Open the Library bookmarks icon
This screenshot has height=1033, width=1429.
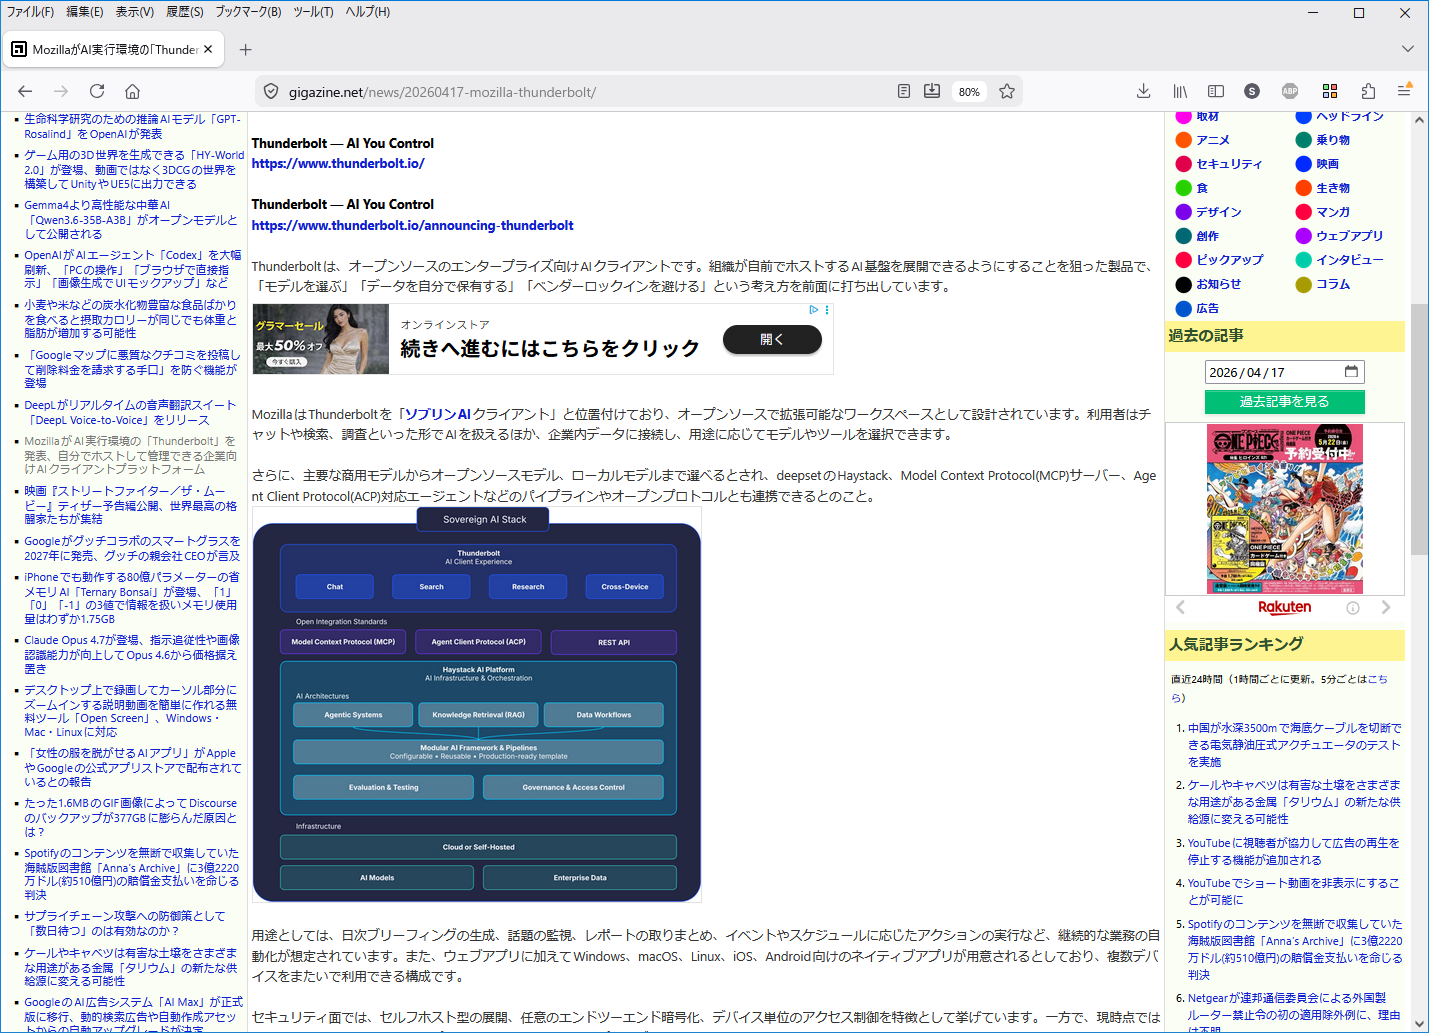[x=1180, y=91]
